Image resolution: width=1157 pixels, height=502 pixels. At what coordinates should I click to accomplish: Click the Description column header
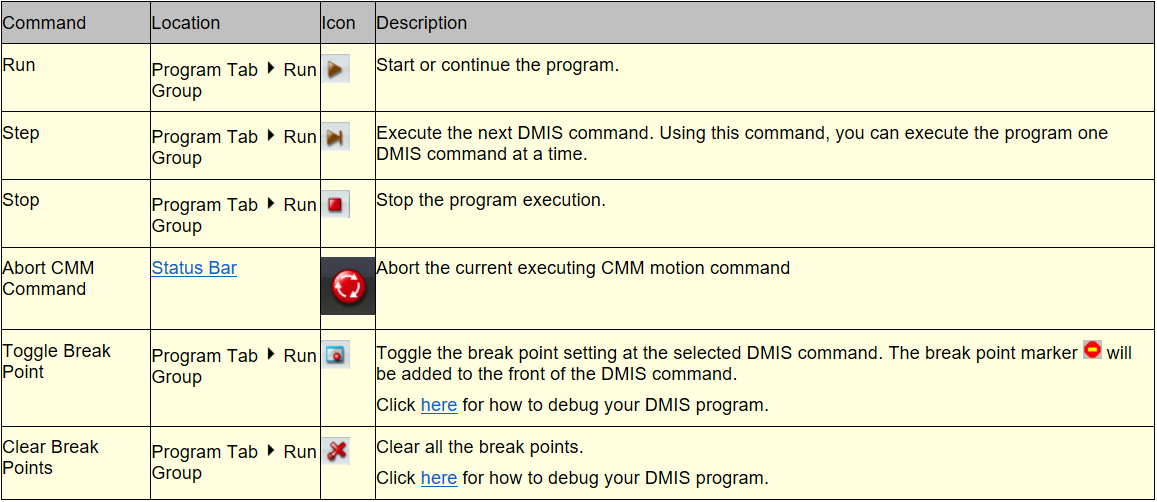(x=765, y=23)
